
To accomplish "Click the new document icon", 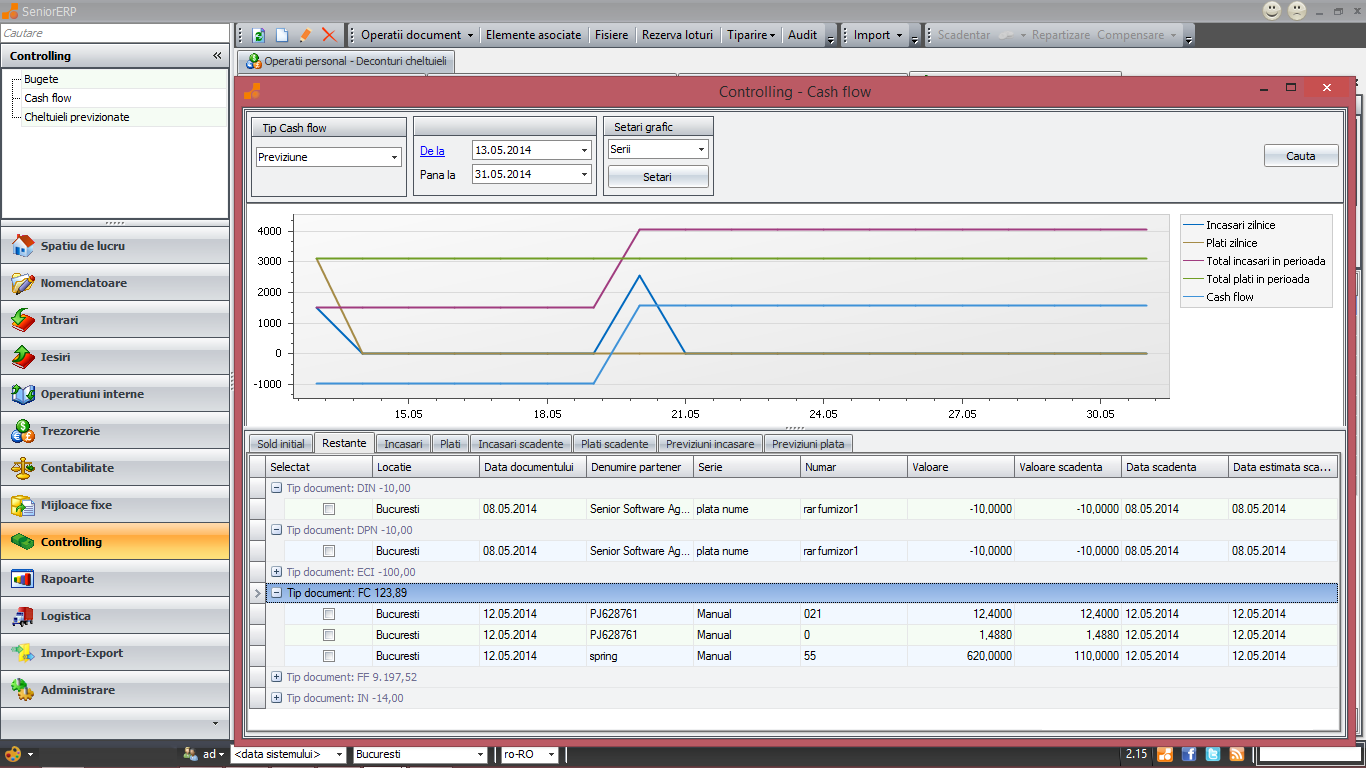I will coord(282,35).
